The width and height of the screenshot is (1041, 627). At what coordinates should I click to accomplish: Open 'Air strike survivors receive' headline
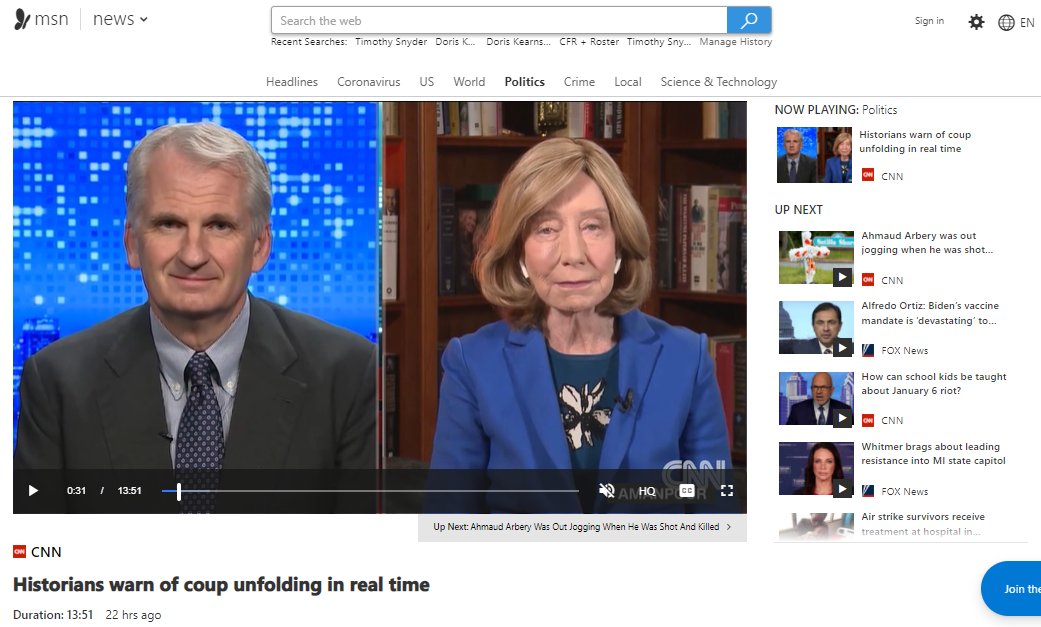pyautogui.click(x=923, y=523)
